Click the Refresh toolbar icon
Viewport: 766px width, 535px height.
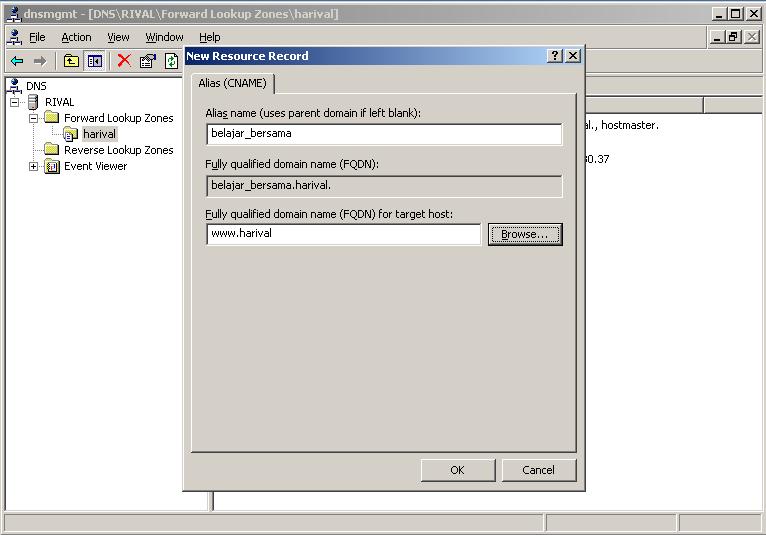pyautogui.click(x=171, y=61)
